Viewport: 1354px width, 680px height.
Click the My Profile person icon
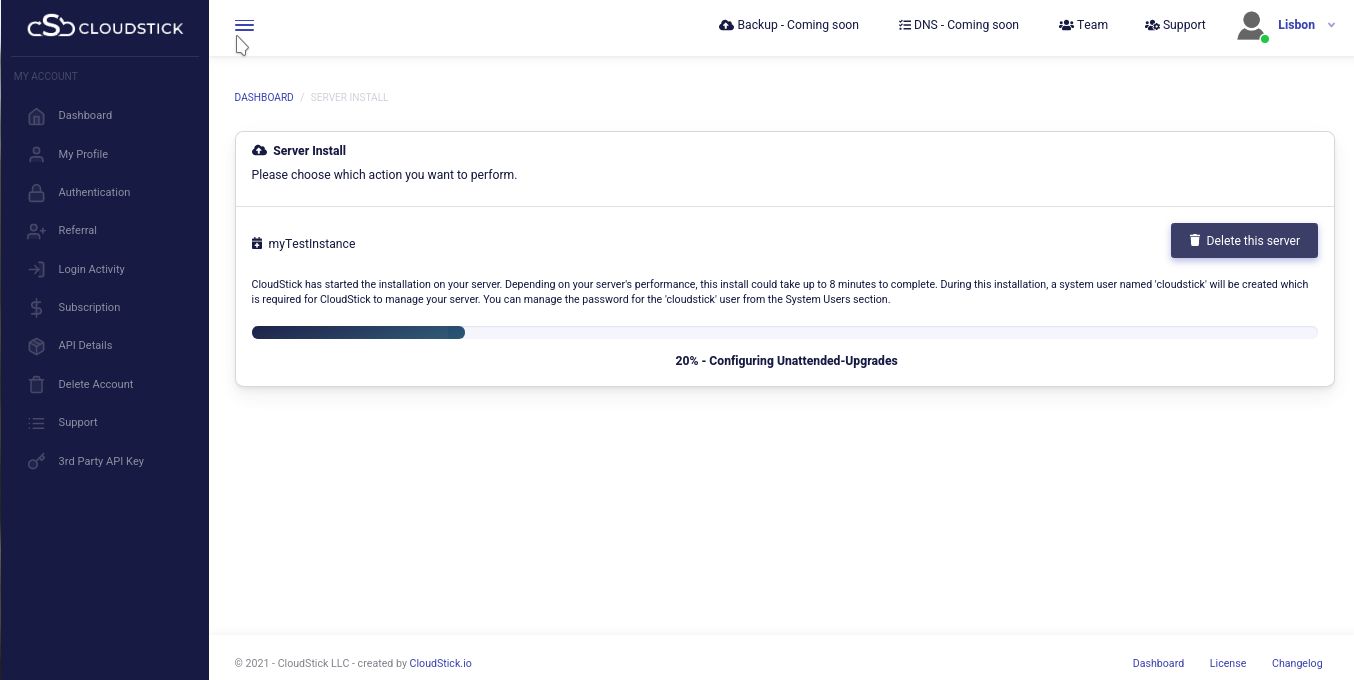37,154
